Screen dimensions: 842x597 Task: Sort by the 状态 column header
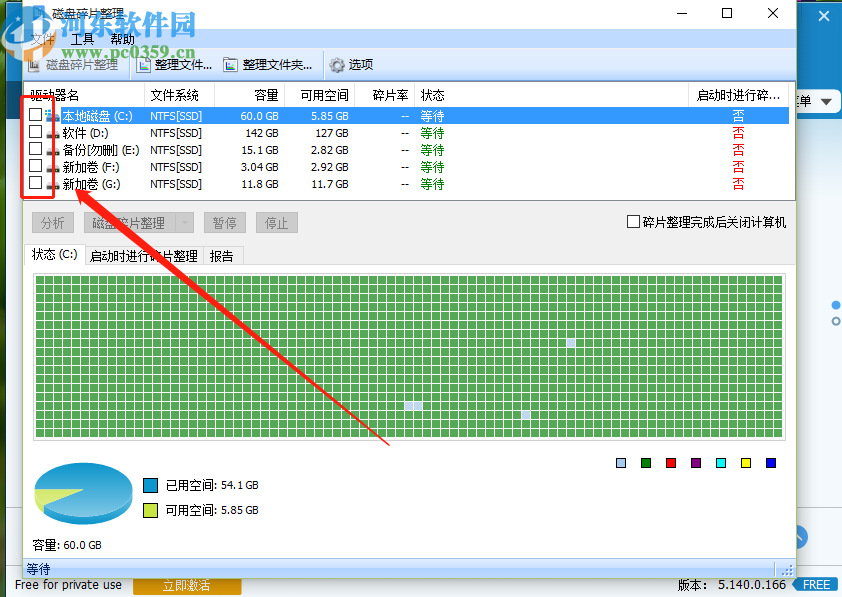click(551, 96)
